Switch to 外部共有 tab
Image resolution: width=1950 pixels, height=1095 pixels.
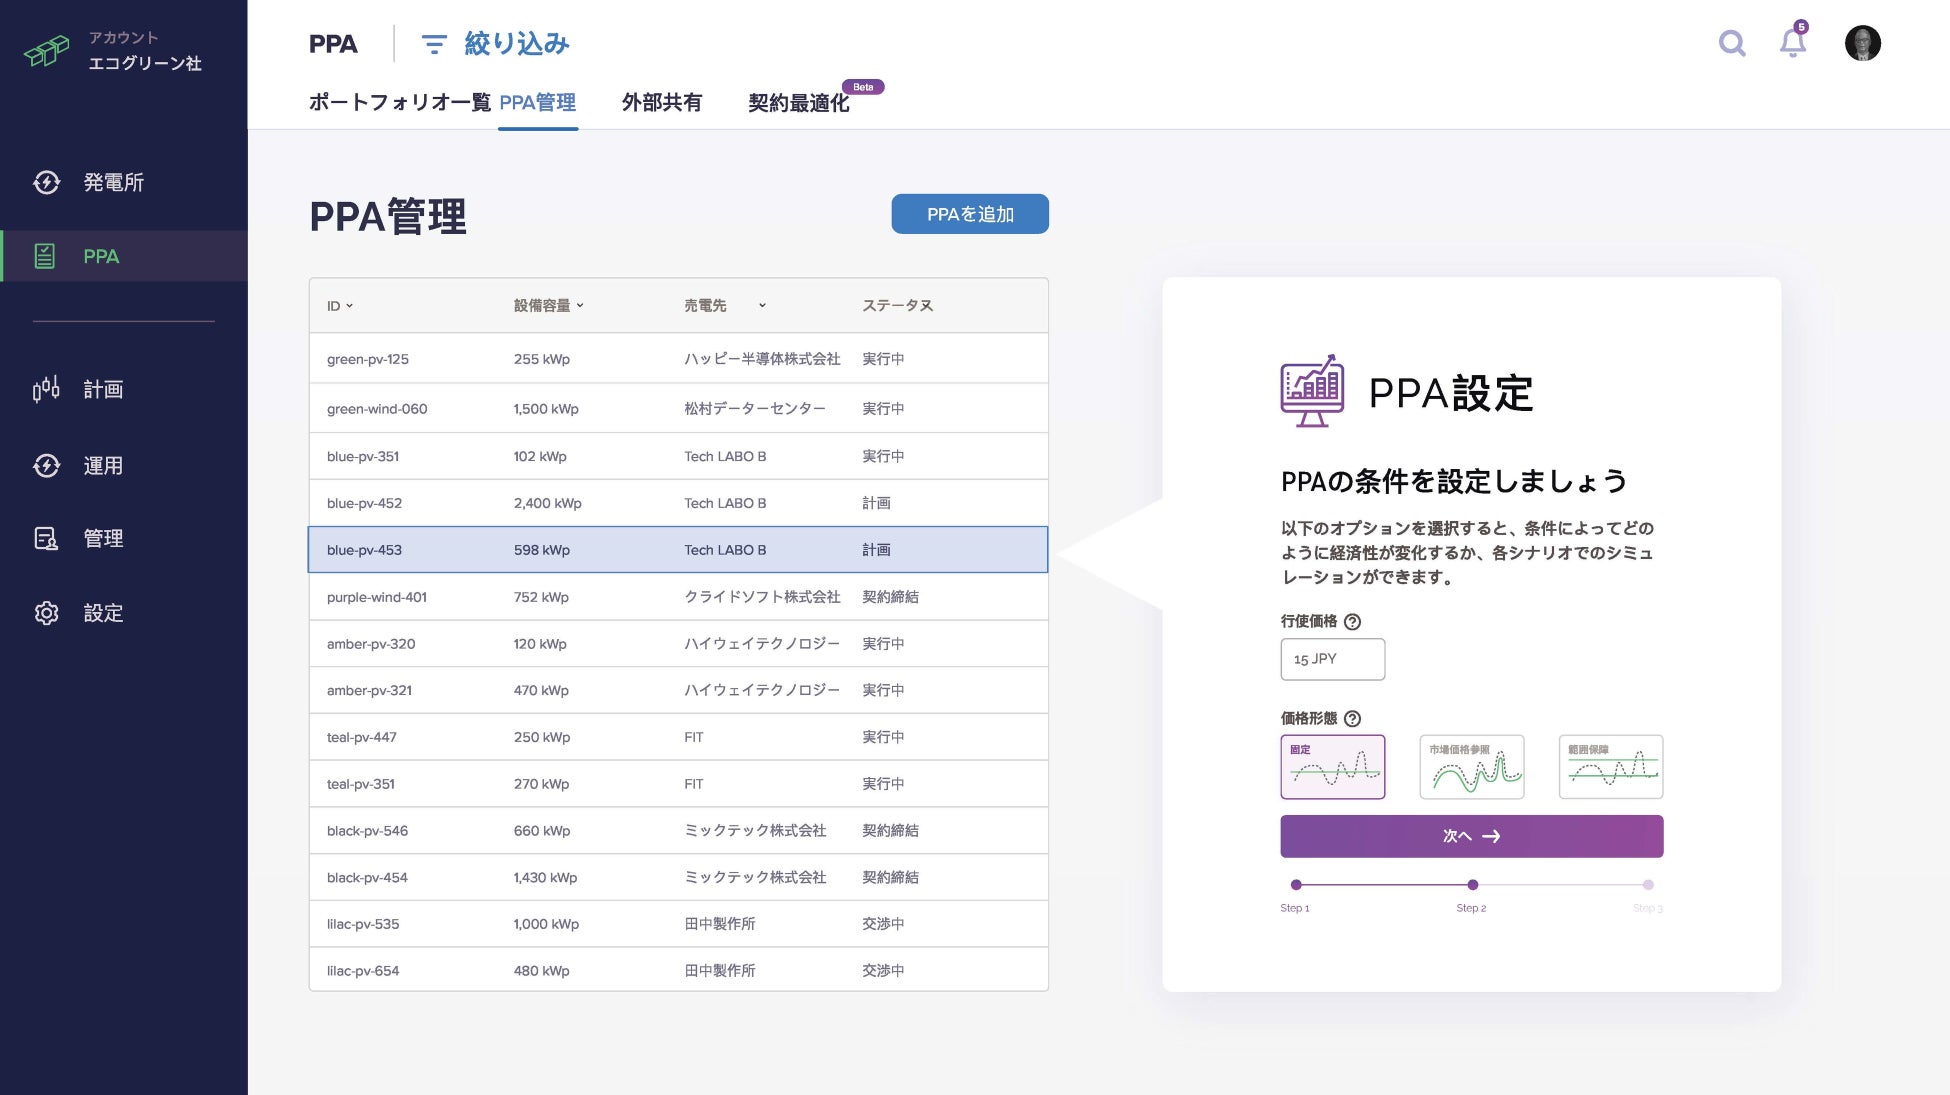click(661, 102)
